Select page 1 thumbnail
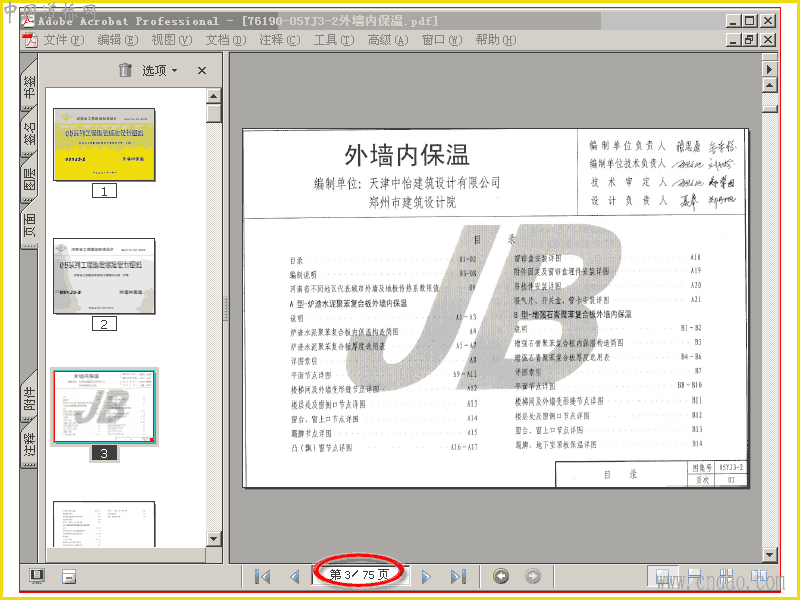 104,144
